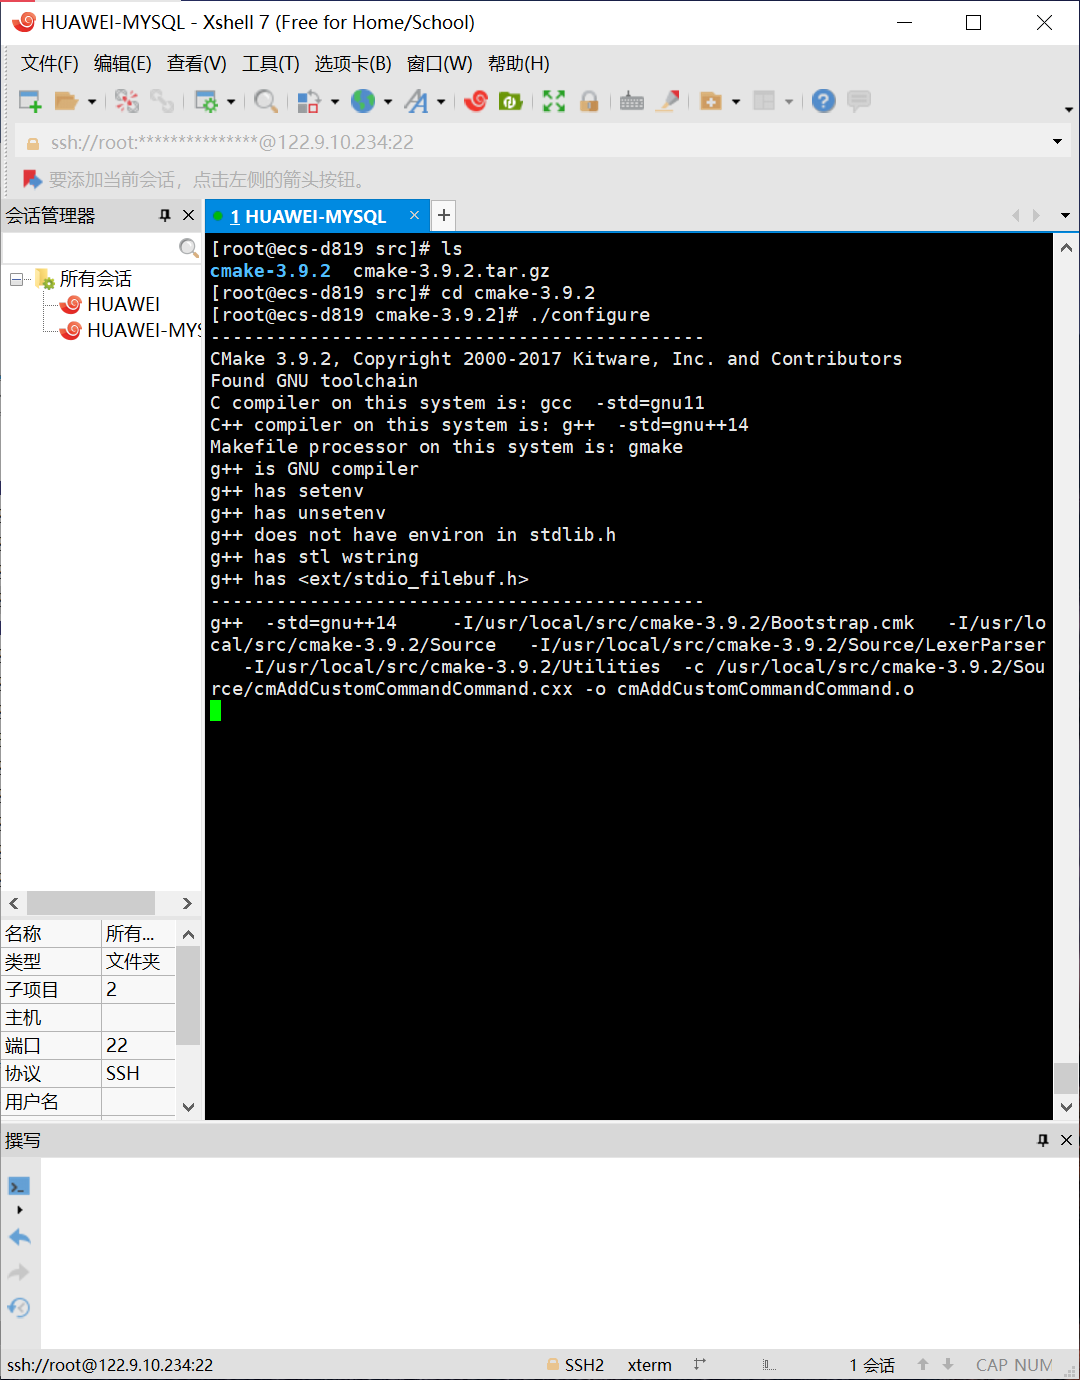Image resolution: width=1080 pixels, height=1380 pixels.
Task: Close the HUAWEI-MYSQL tab
Action: point(414,215)
